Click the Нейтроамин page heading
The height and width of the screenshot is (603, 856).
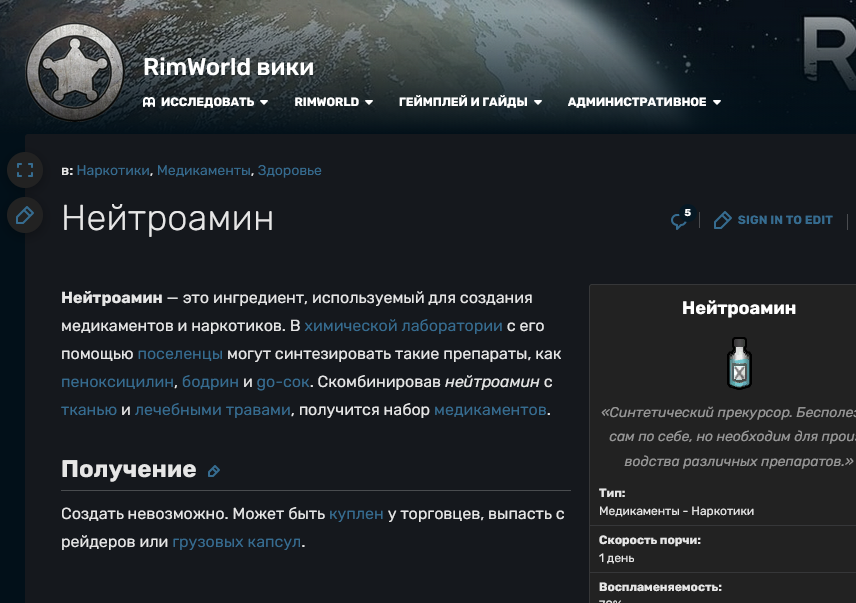coord(168,218)
